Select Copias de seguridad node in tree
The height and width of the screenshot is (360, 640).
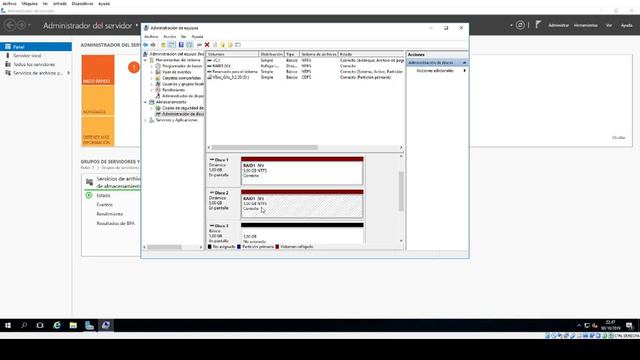pyautogui.click(x=183, y=108)
